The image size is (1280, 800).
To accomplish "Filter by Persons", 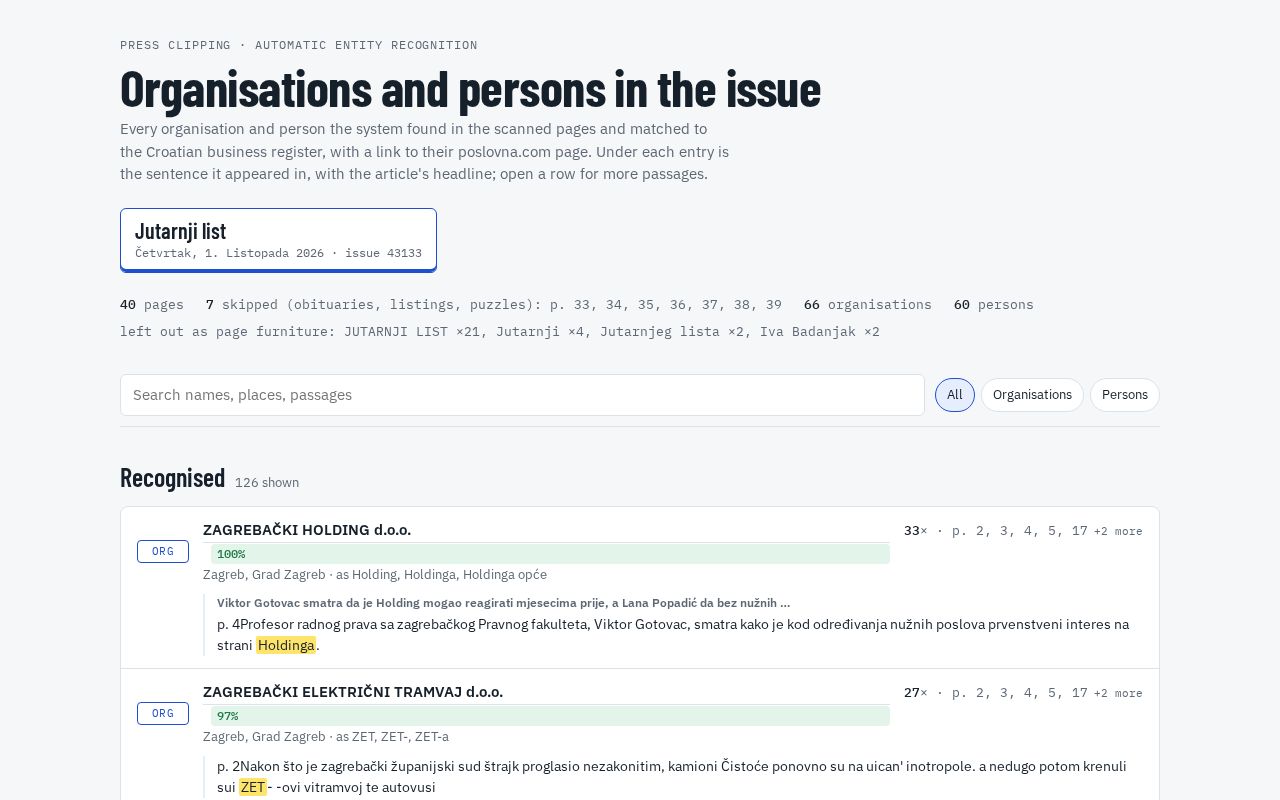I will tap(1125, 395).
